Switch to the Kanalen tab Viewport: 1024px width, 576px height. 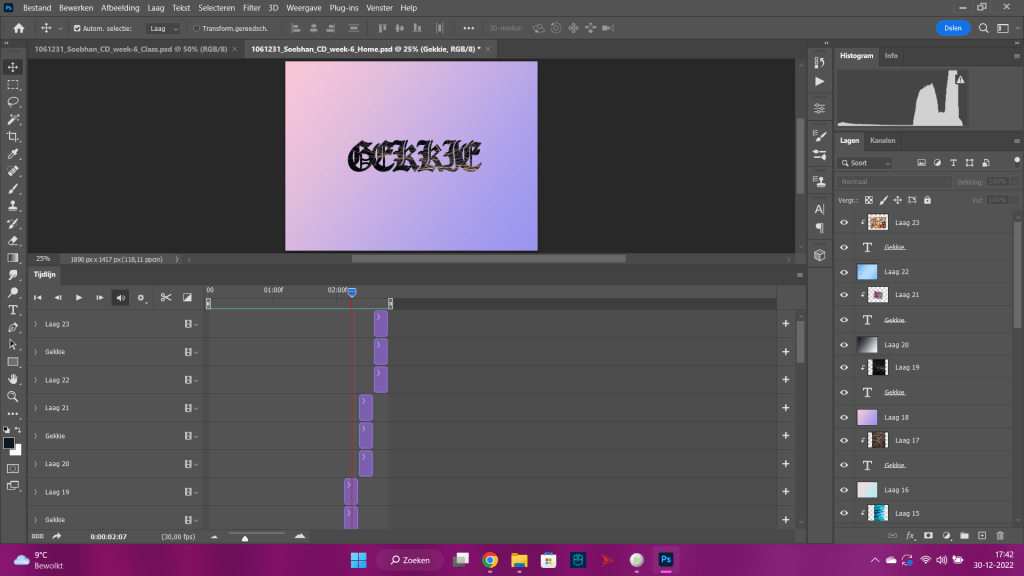[x=882, y=140]
